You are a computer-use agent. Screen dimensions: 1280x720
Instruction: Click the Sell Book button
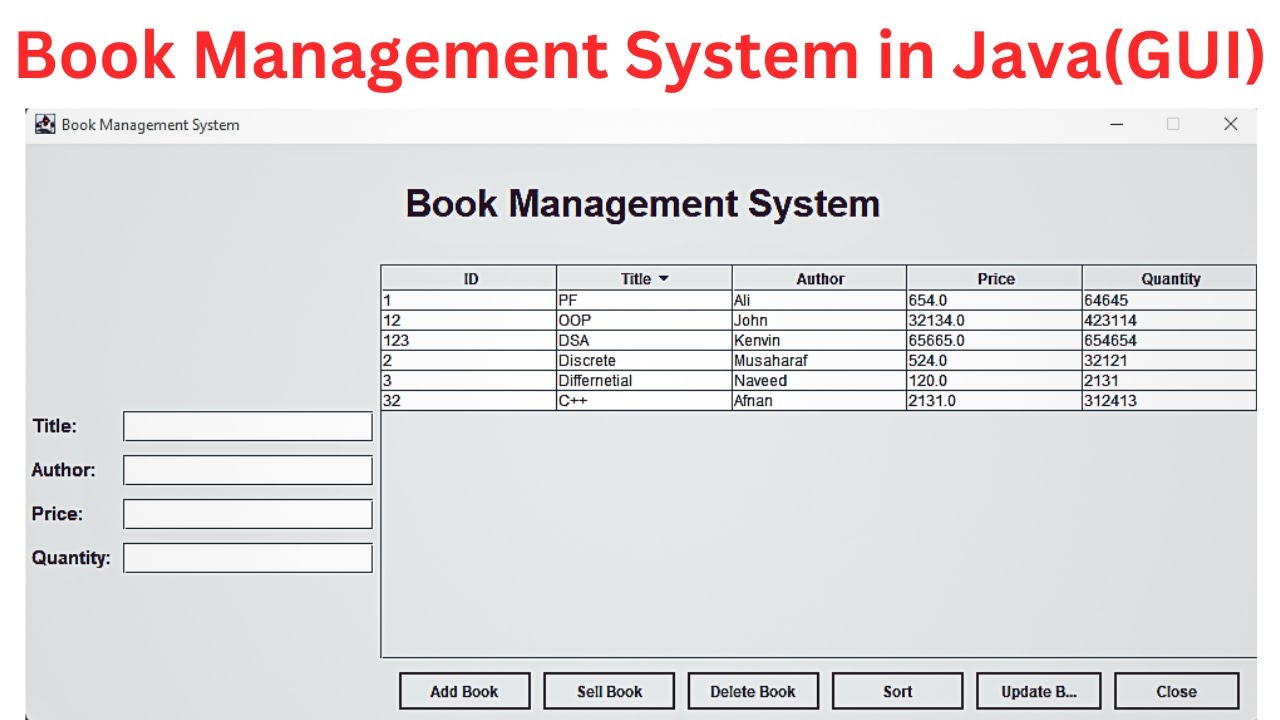point(609,691)
